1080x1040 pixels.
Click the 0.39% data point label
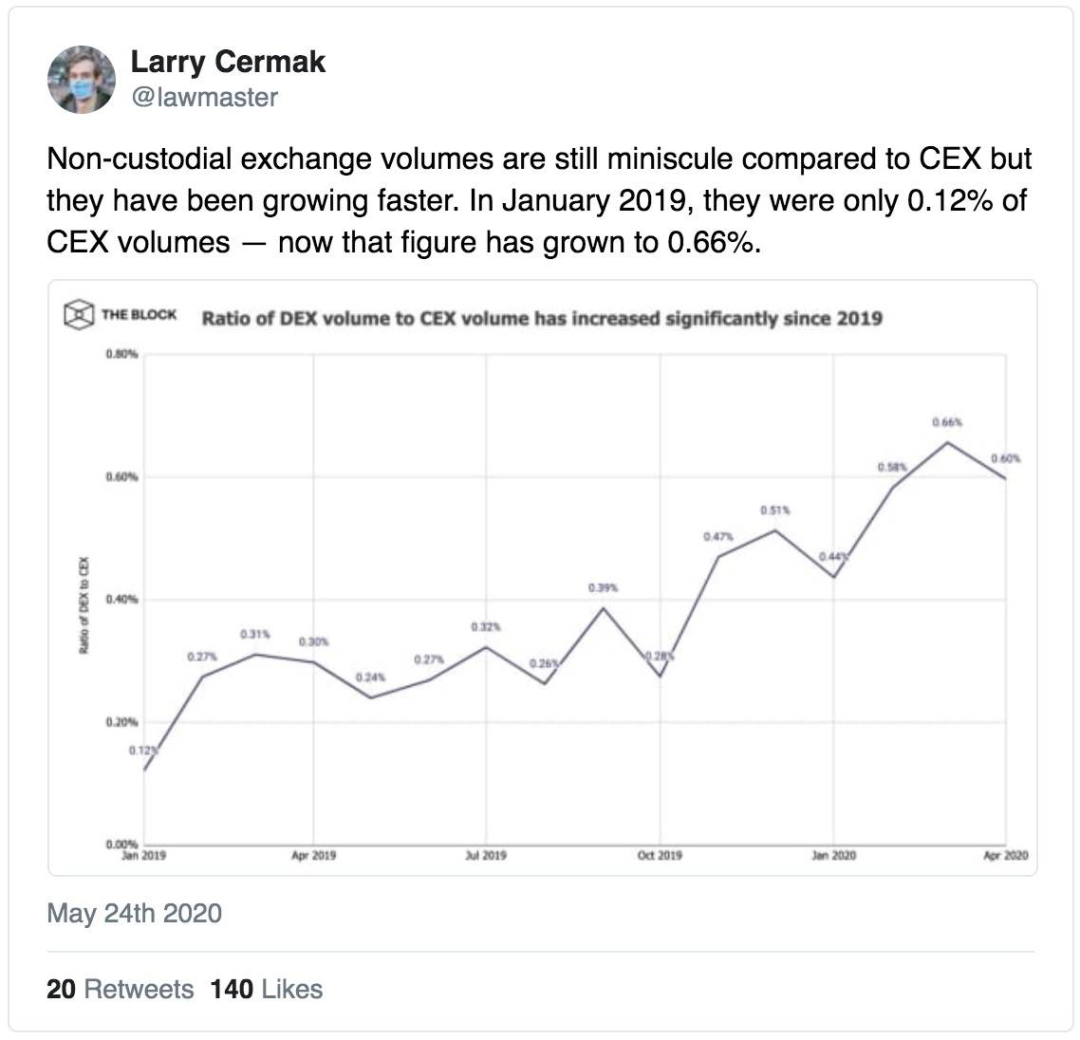click(603, 589)
